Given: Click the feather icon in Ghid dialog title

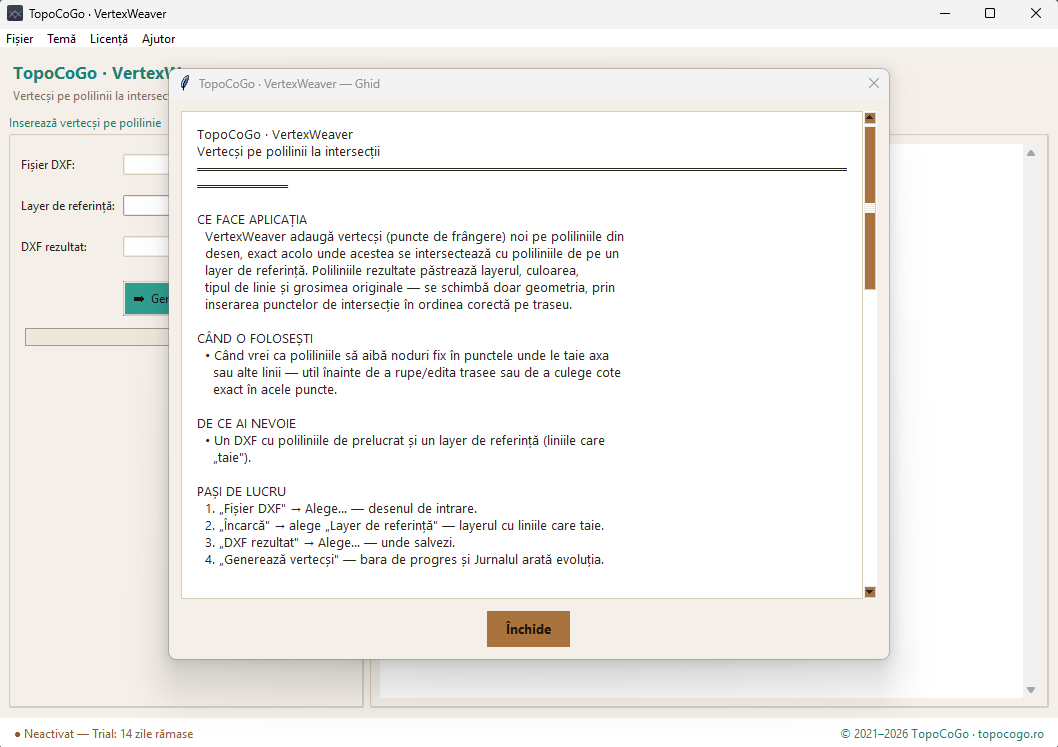Looking at the screenshot, I should 185,84.
